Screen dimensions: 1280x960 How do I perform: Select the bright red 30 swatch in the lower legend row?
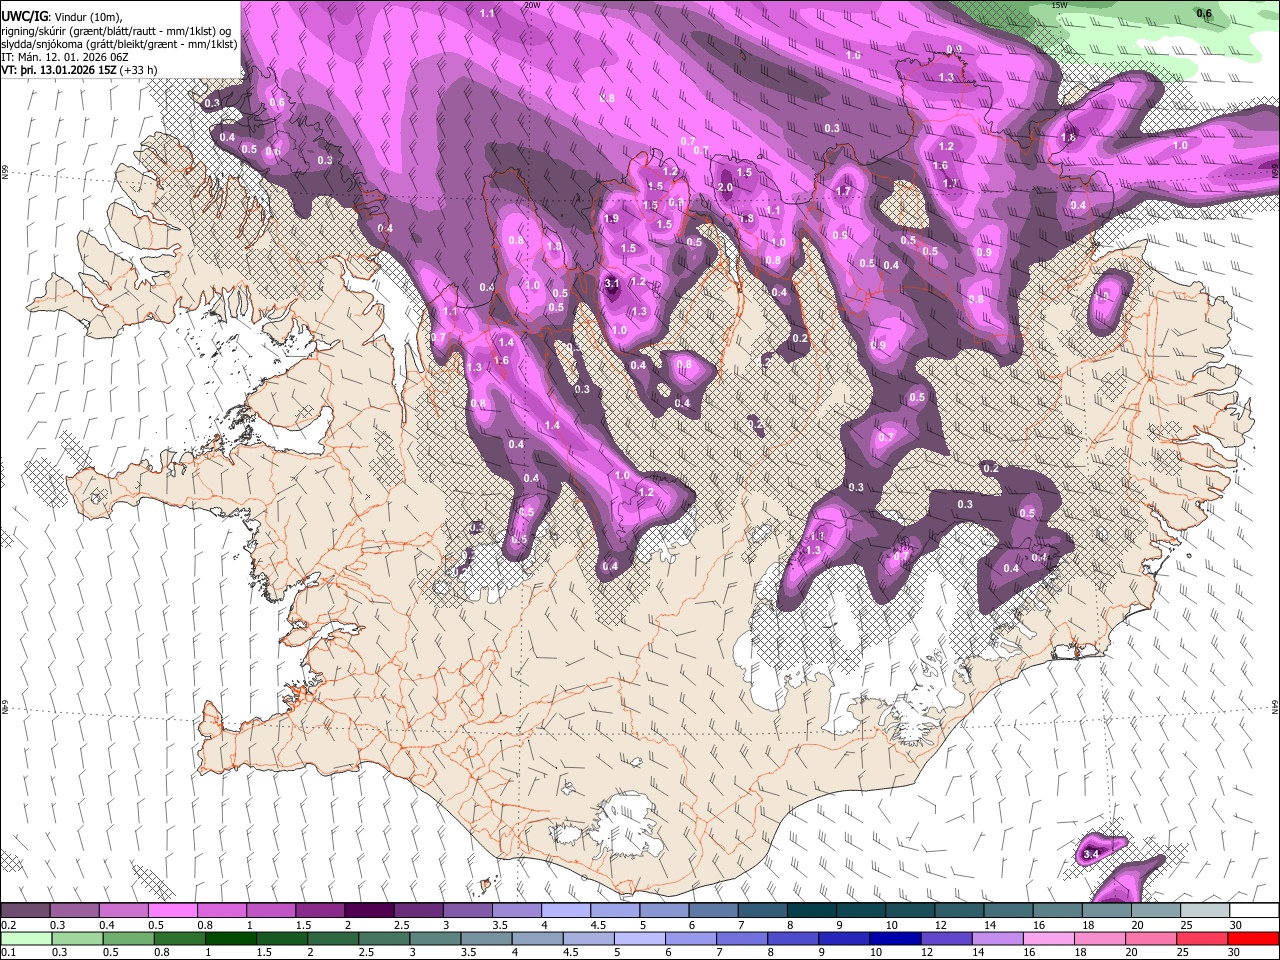point(1253,938)
